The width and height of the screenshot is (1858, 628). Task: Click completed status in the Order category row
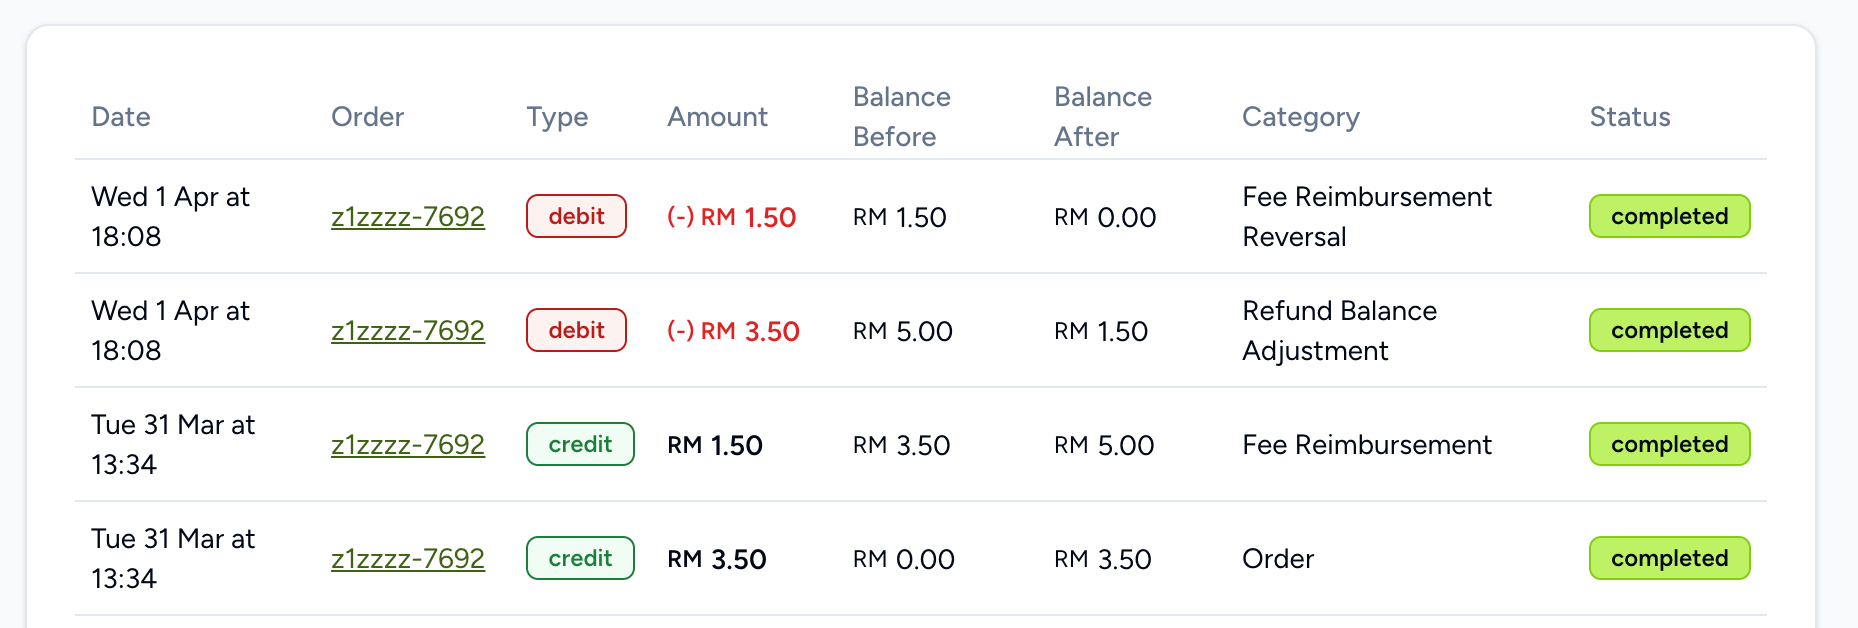1669,559
